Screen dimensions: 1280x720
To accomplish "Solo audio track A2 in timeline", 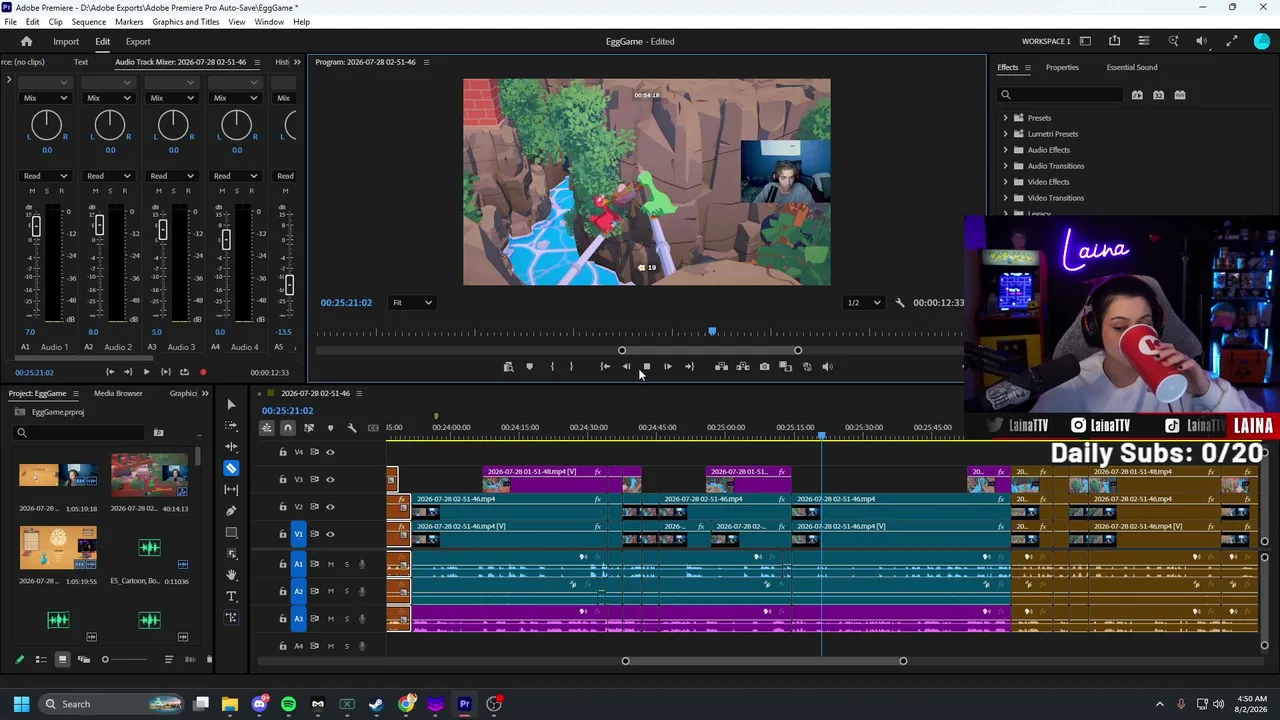I will tap(346, 591).
